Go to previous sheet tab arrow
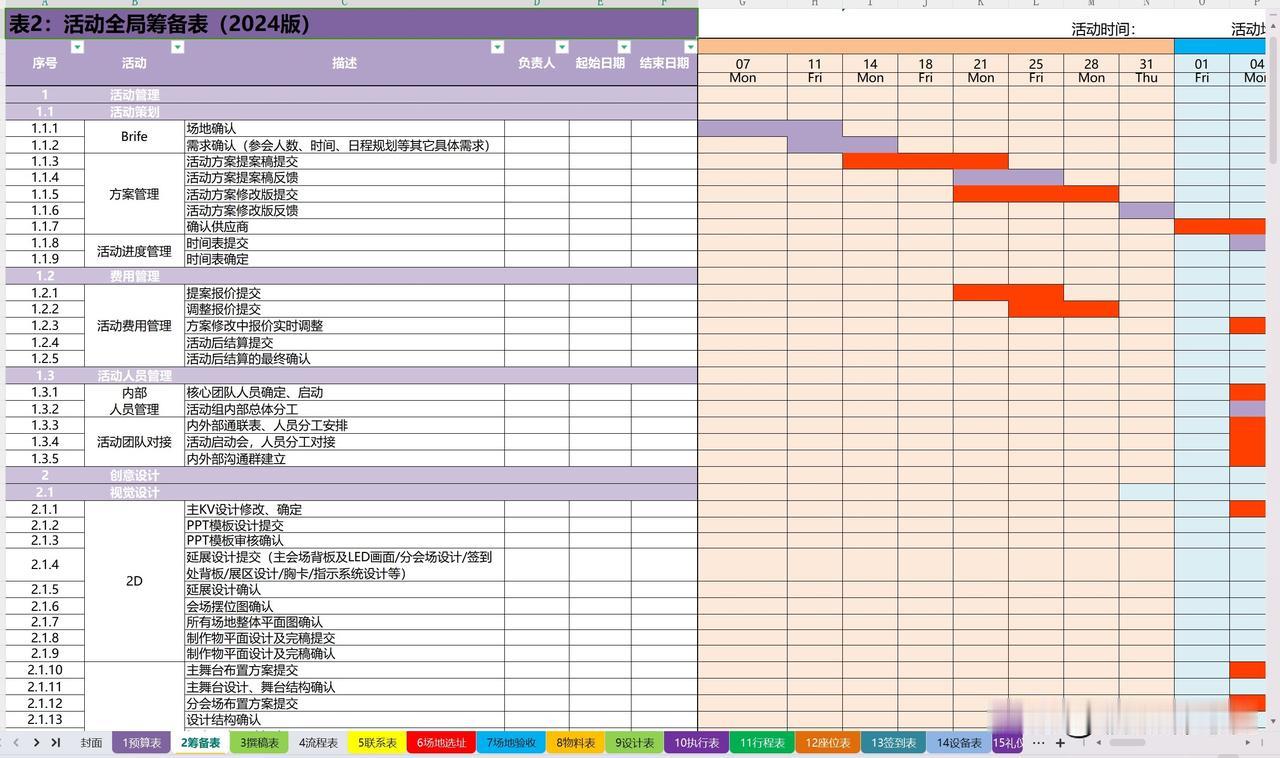 pos(14,742)
